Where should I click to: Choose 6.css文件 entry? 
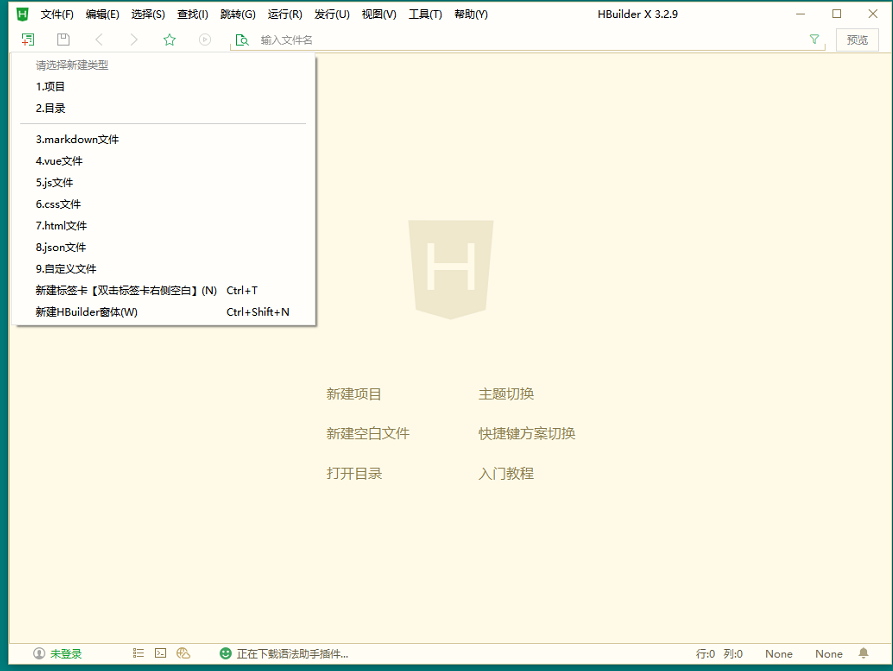click(x=163, y=204)
